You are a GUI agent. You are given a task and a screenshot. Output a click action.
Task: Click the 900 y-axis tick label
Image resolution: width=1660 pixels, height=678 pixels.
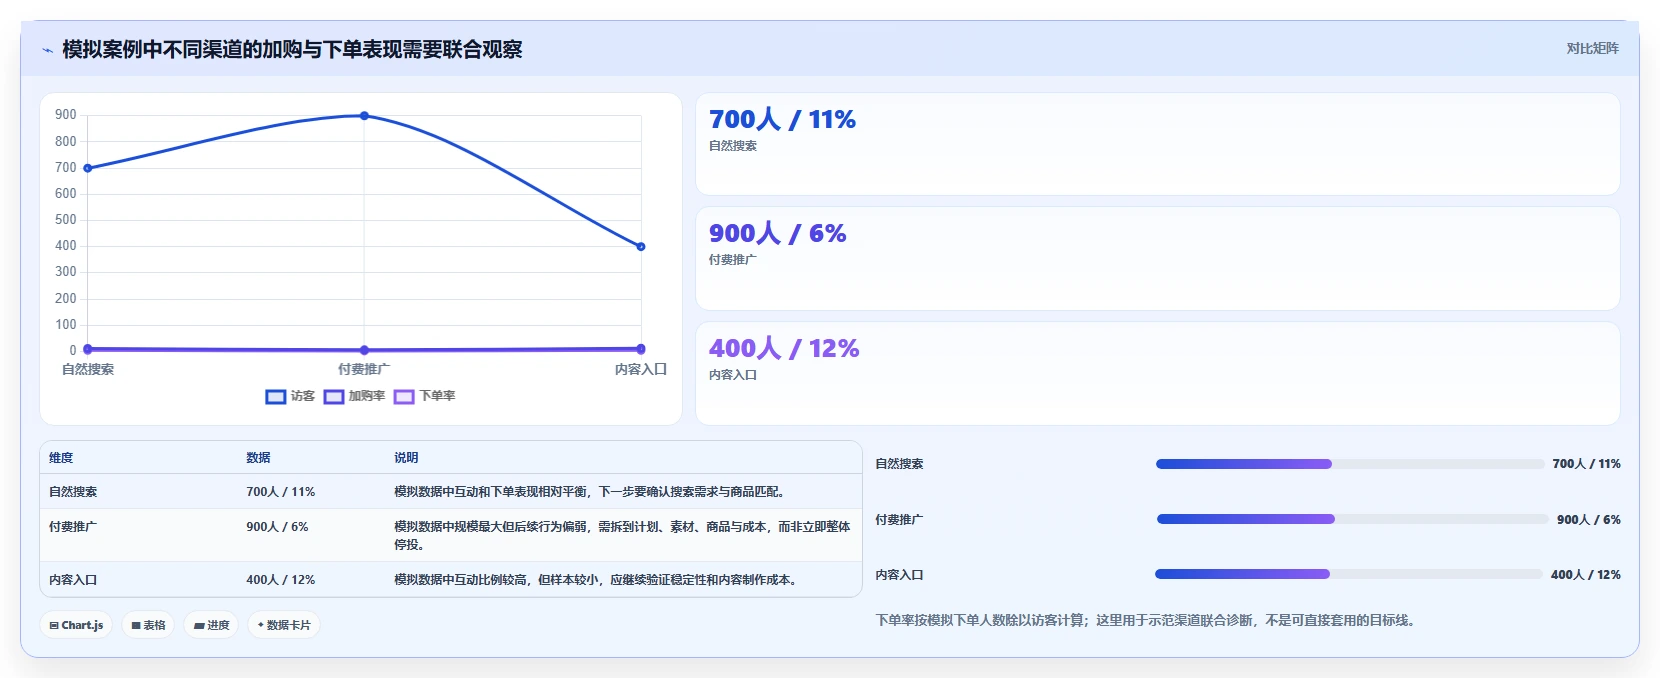tap(66, 115)
